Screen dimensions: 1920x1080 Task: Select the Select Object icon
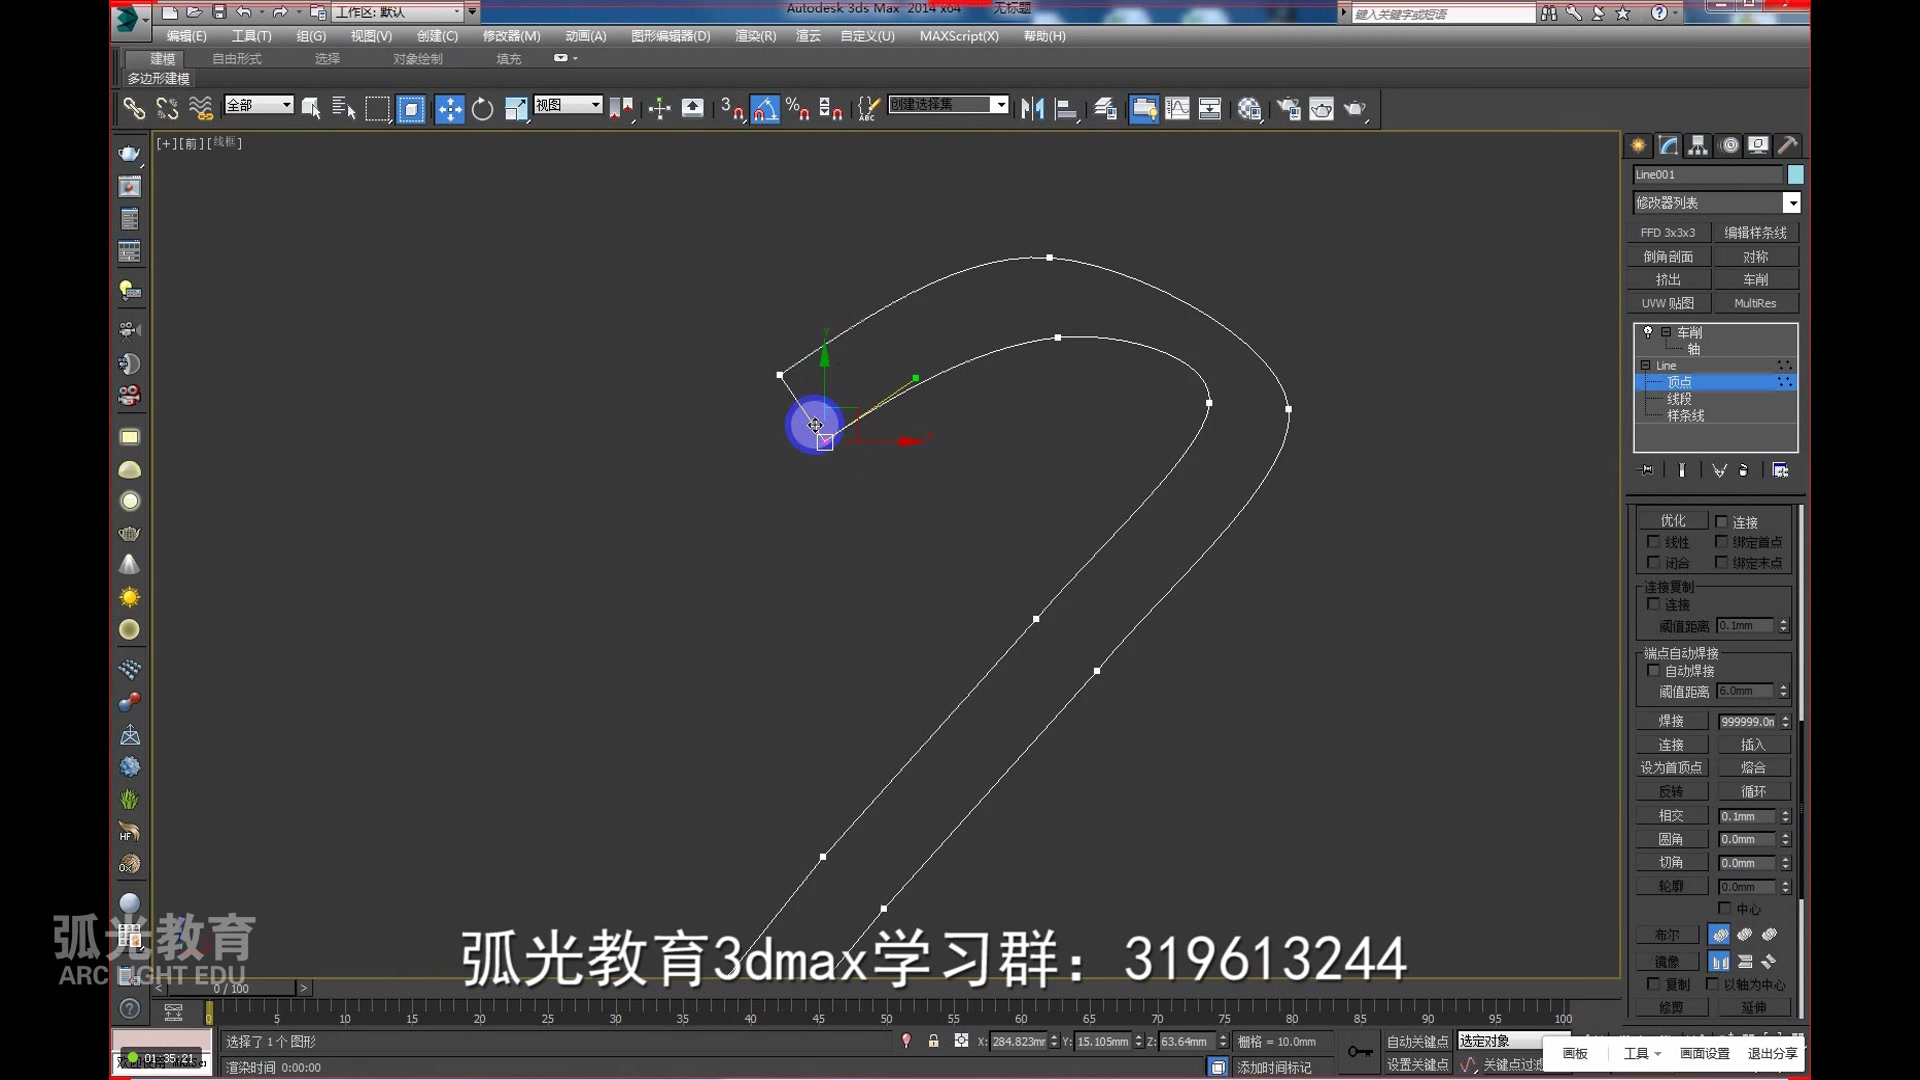pos(310,108)
